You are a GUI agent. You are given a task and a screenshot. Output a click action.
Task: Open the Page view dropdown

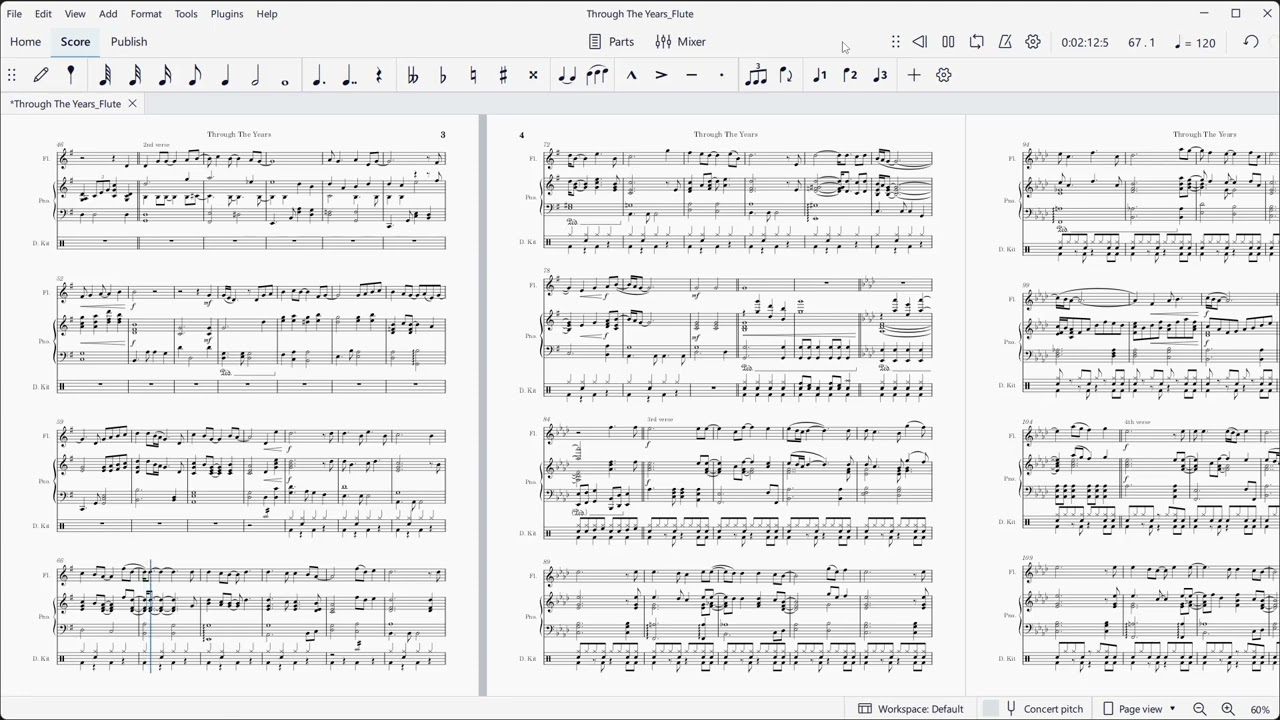click(1139, 709)
